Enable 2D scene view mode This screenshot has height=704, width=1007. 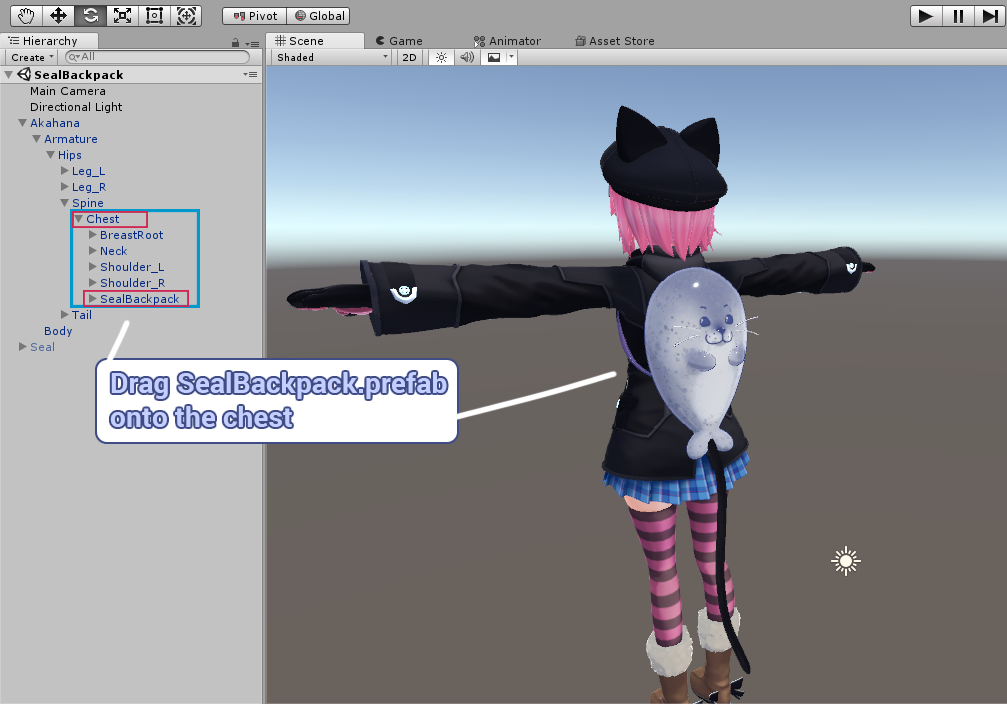pos(409,57)
